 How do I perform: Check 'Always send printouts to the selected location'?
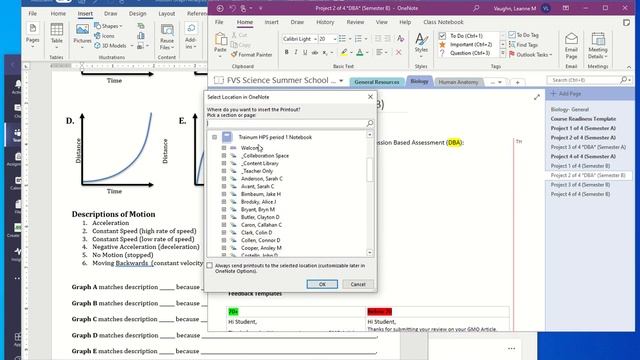[x=210, y=266]
